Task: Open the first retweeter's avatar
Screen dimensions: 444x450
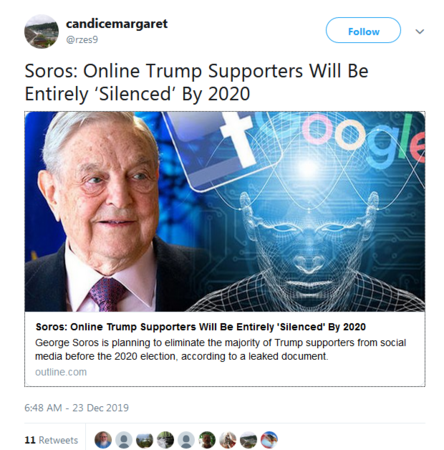Action: point(103,440)
